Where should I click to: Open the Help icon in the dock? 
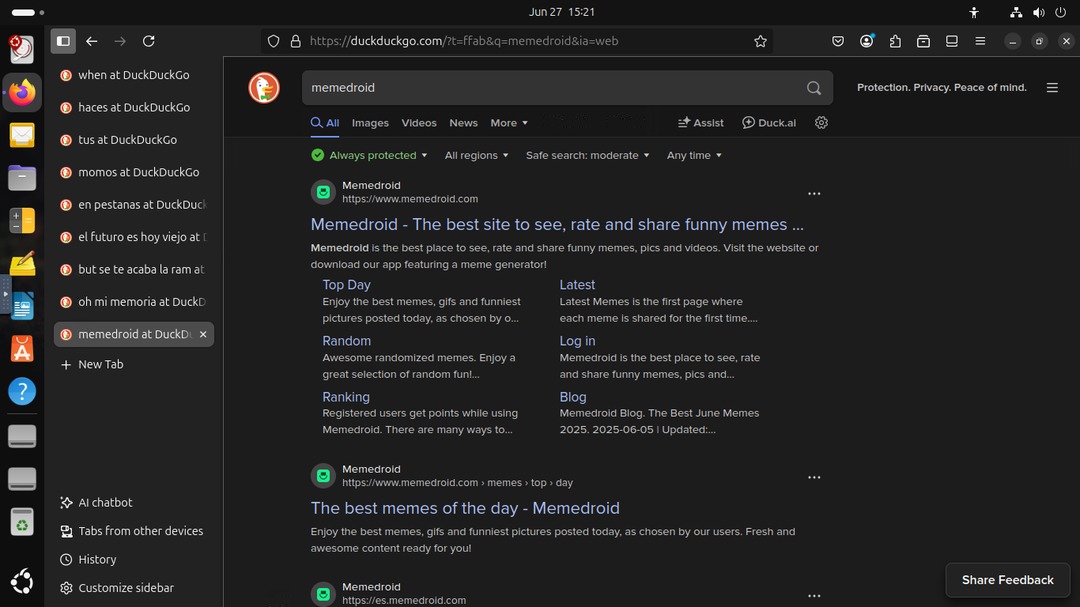pos(22,391)
